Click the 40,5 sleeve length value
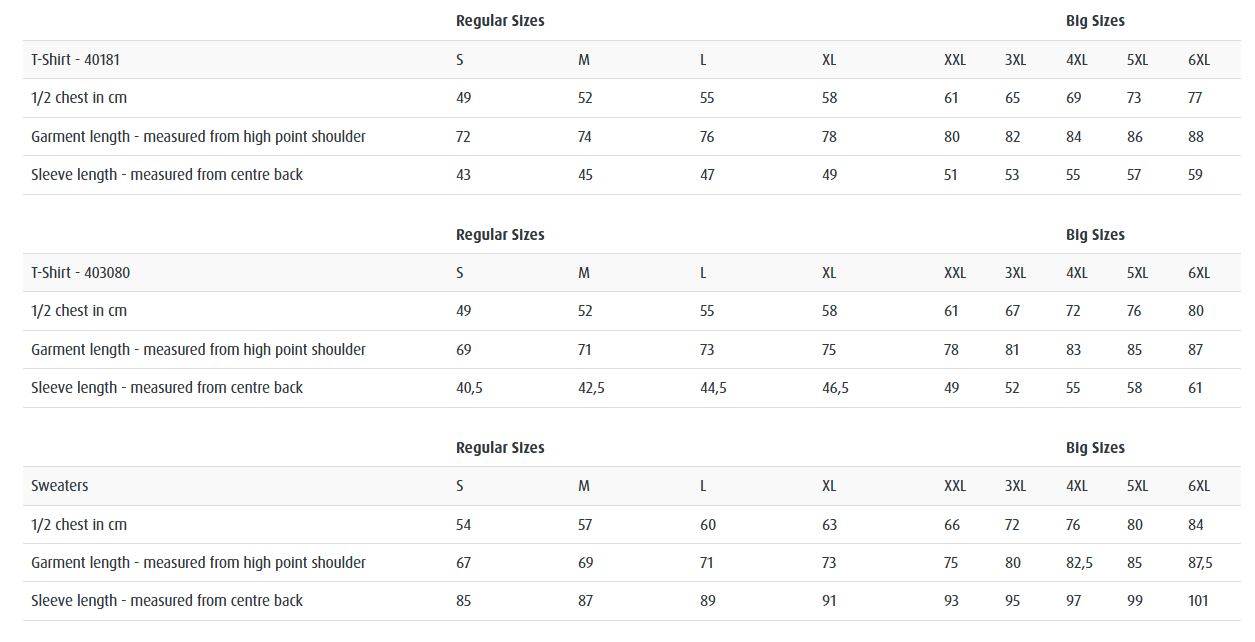The image size is (1255, 642). point(469,388)
